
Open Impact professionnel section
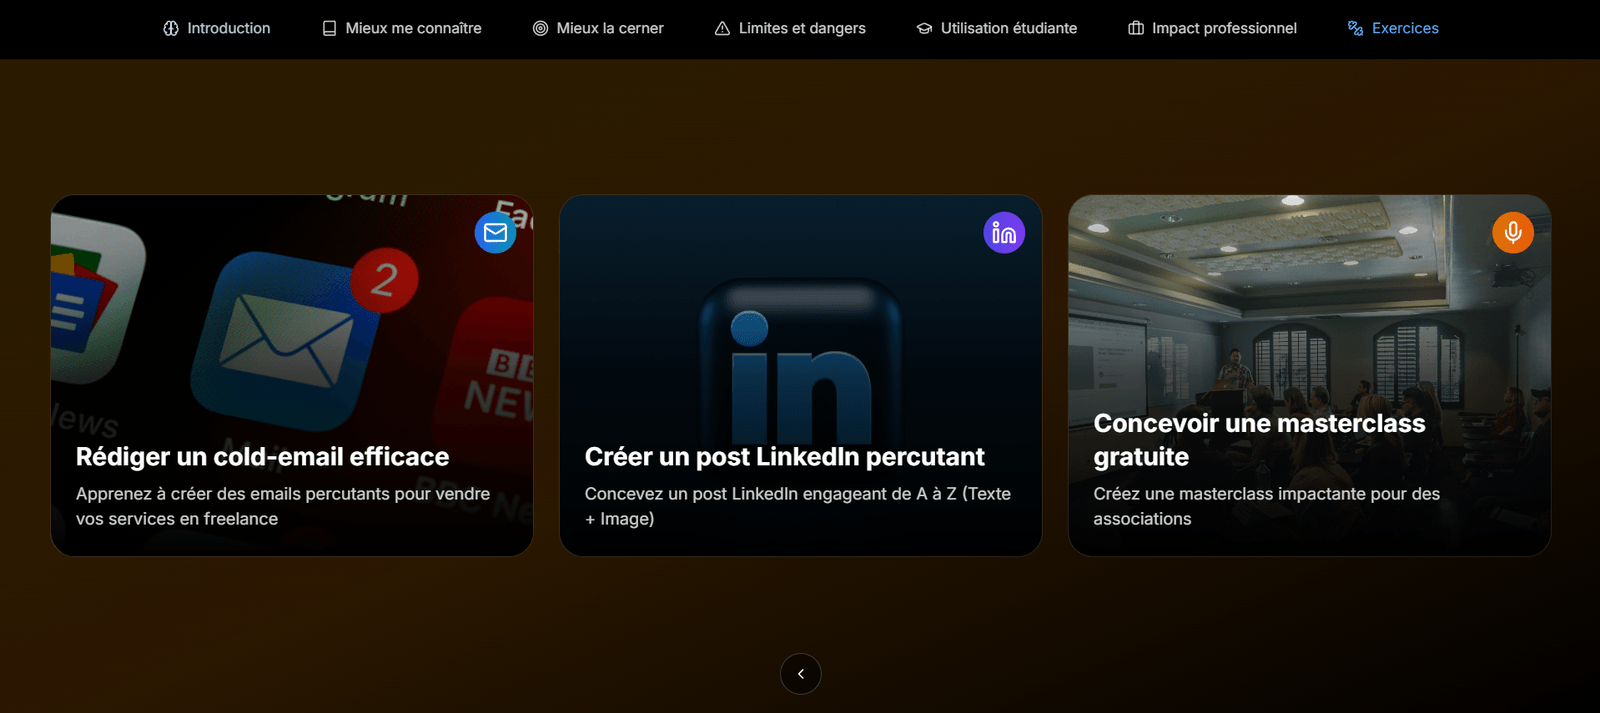1212,28
